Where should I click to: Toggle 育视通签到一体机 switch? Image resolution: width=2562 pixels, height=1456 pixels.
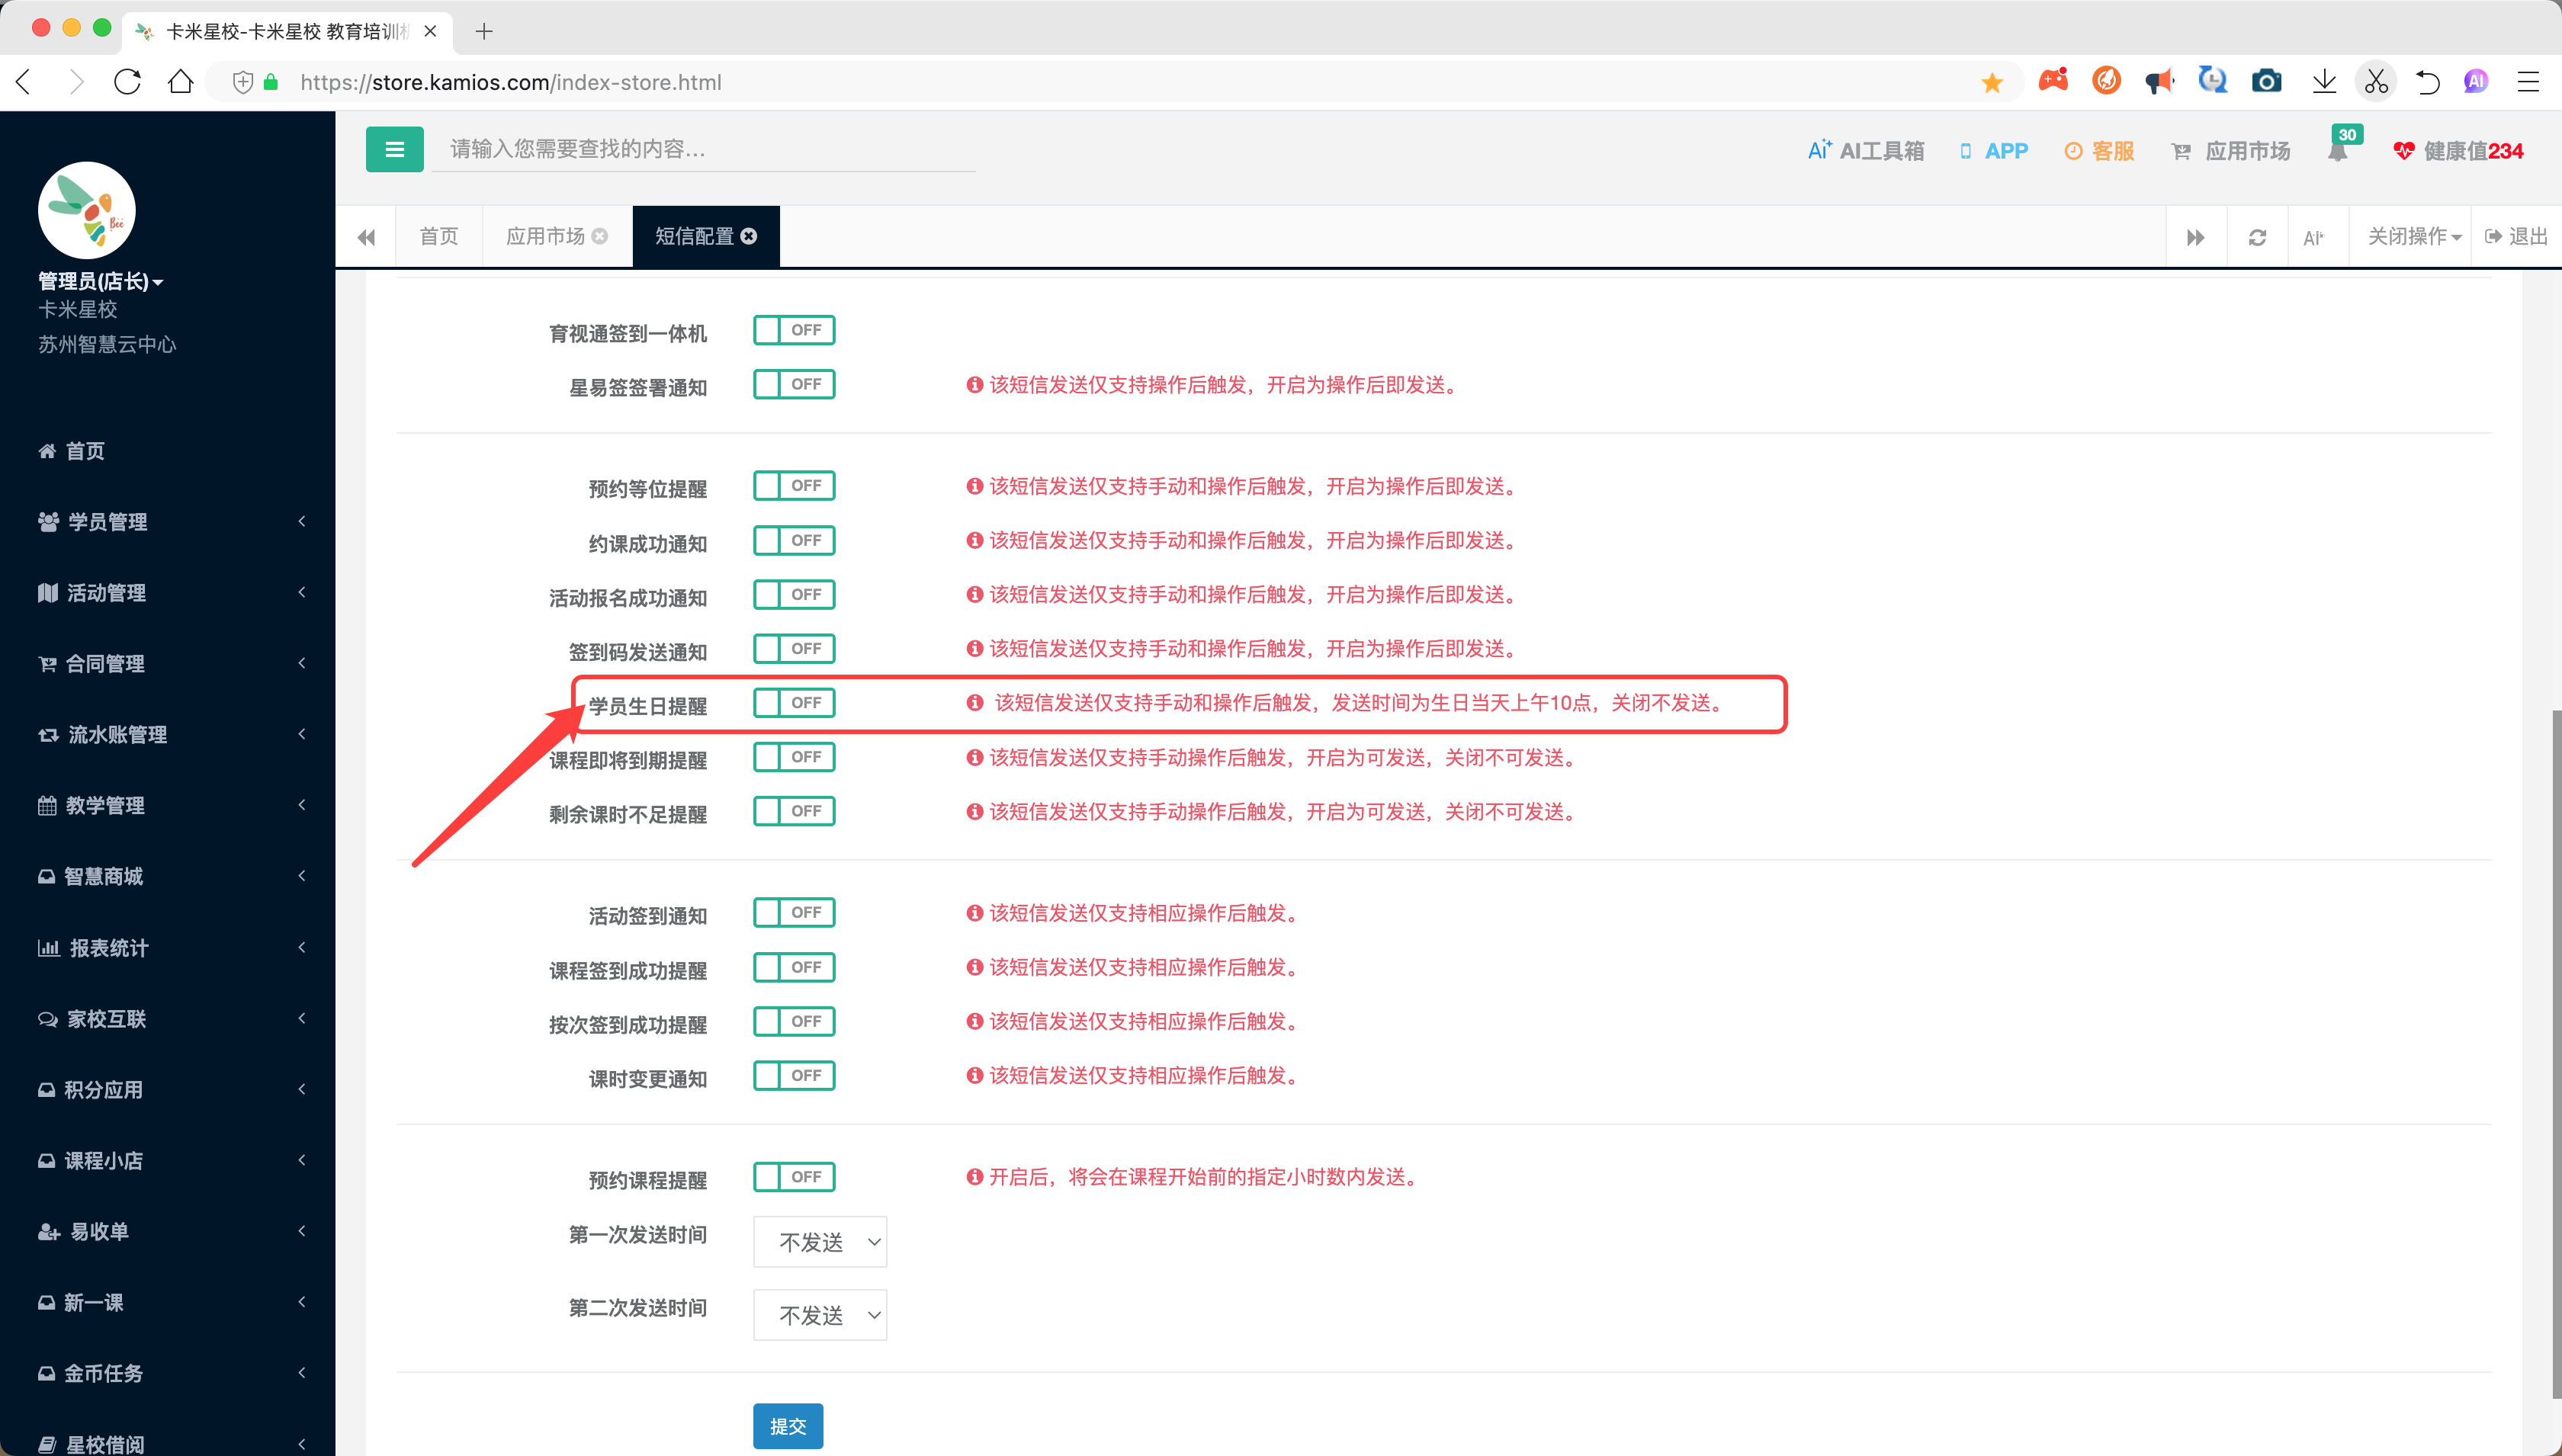click(794, 330)
